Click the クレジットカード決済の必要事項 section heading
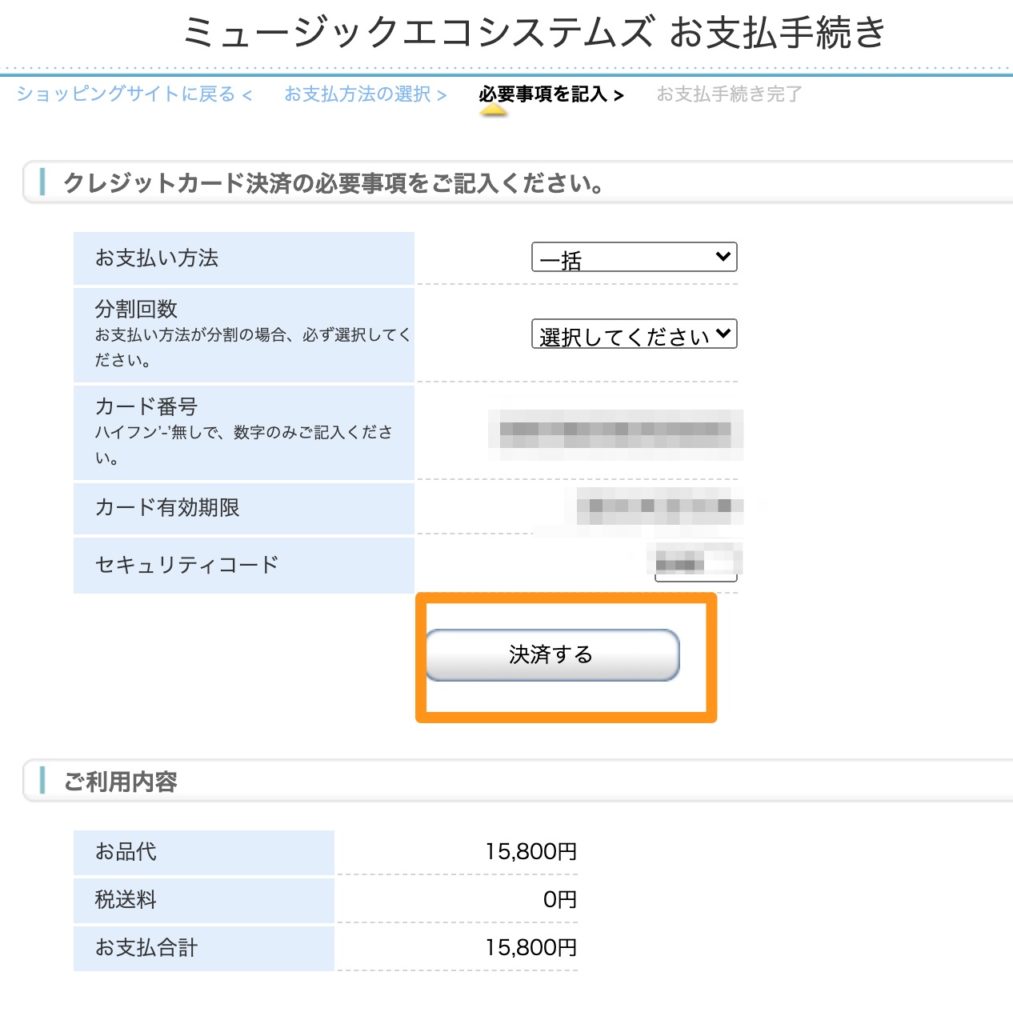The image size is (1013, 1024). [x=333, y=184]
